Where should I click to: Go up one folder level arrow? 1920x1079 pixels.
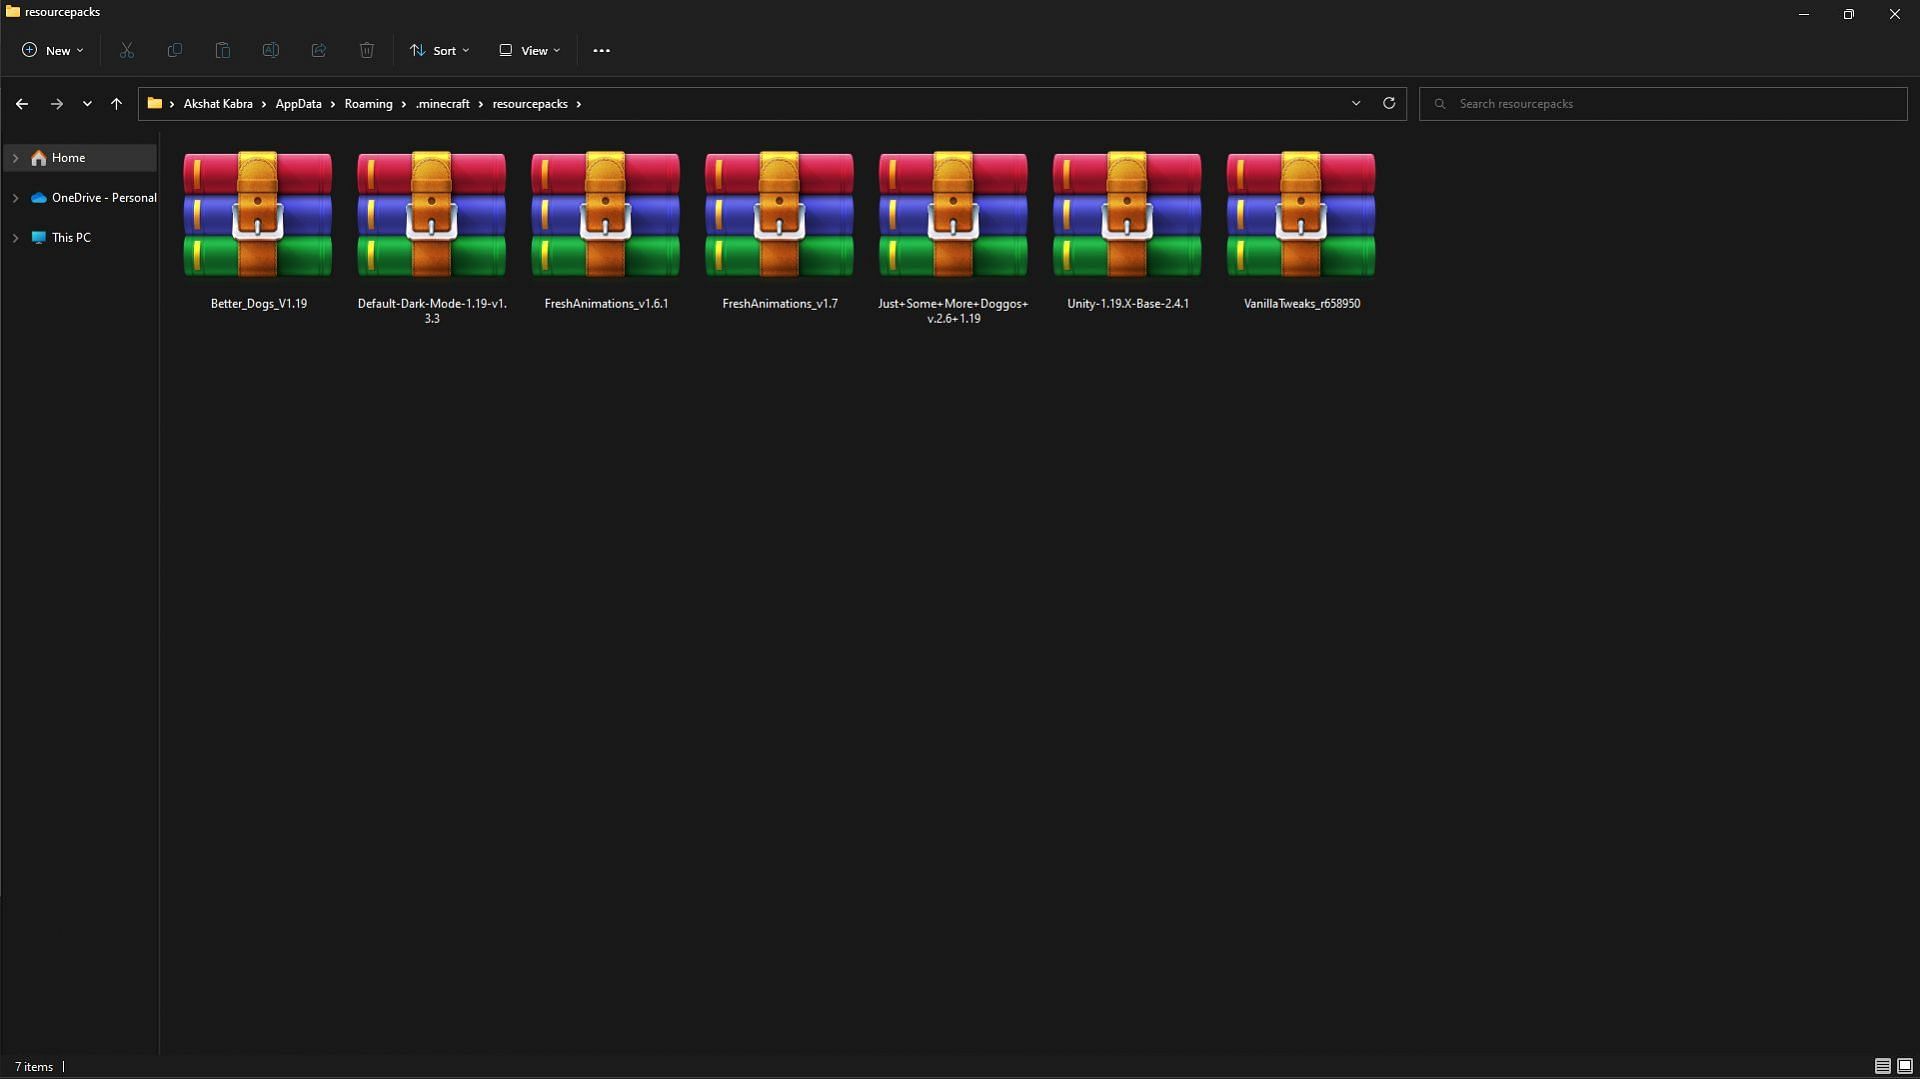[x=116, y=103]
